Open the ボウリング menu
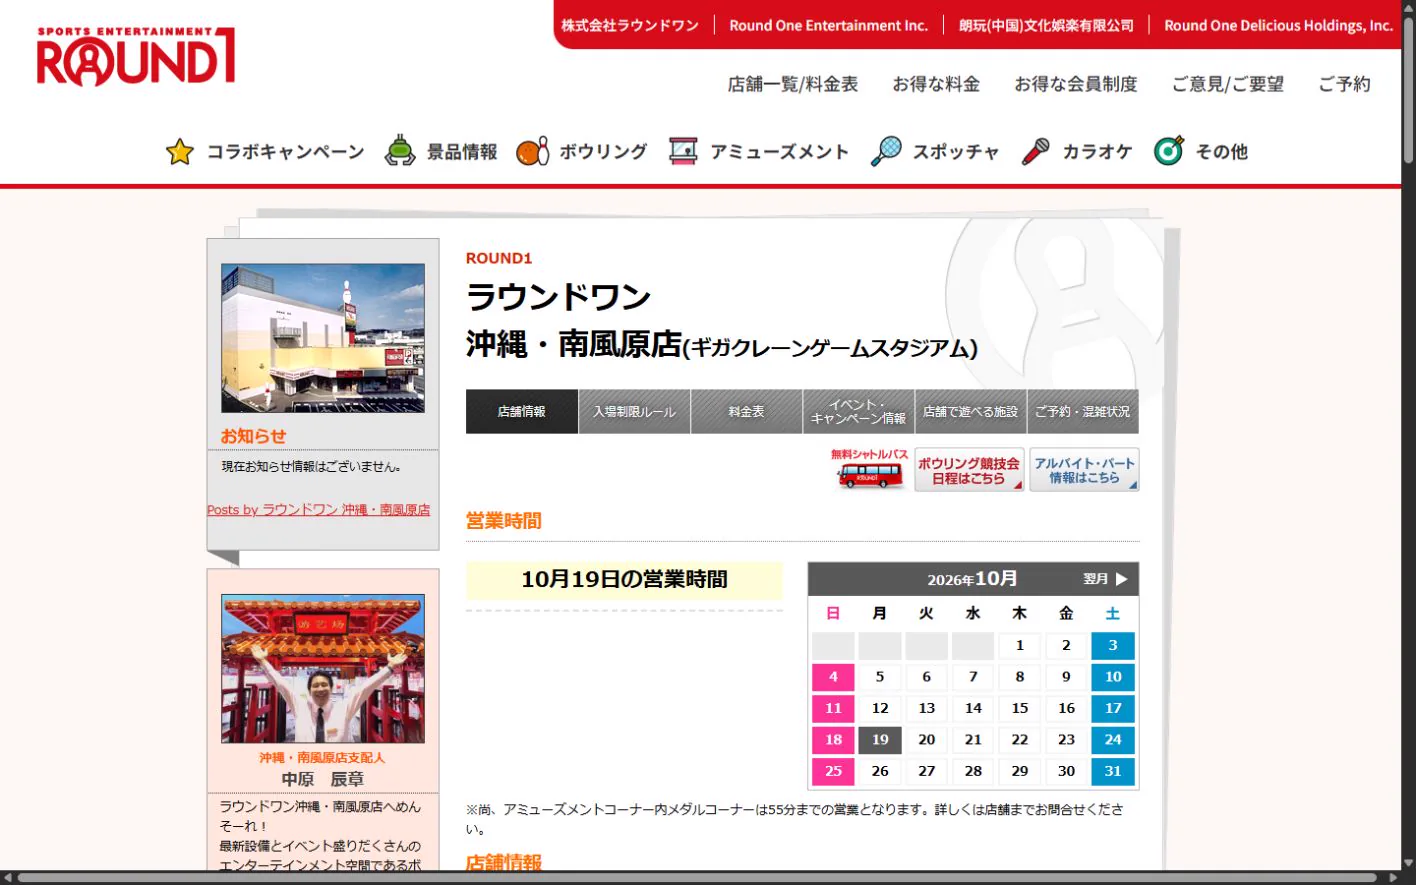This screenshot has height=885, width=1416. click(x=603, y=152)
